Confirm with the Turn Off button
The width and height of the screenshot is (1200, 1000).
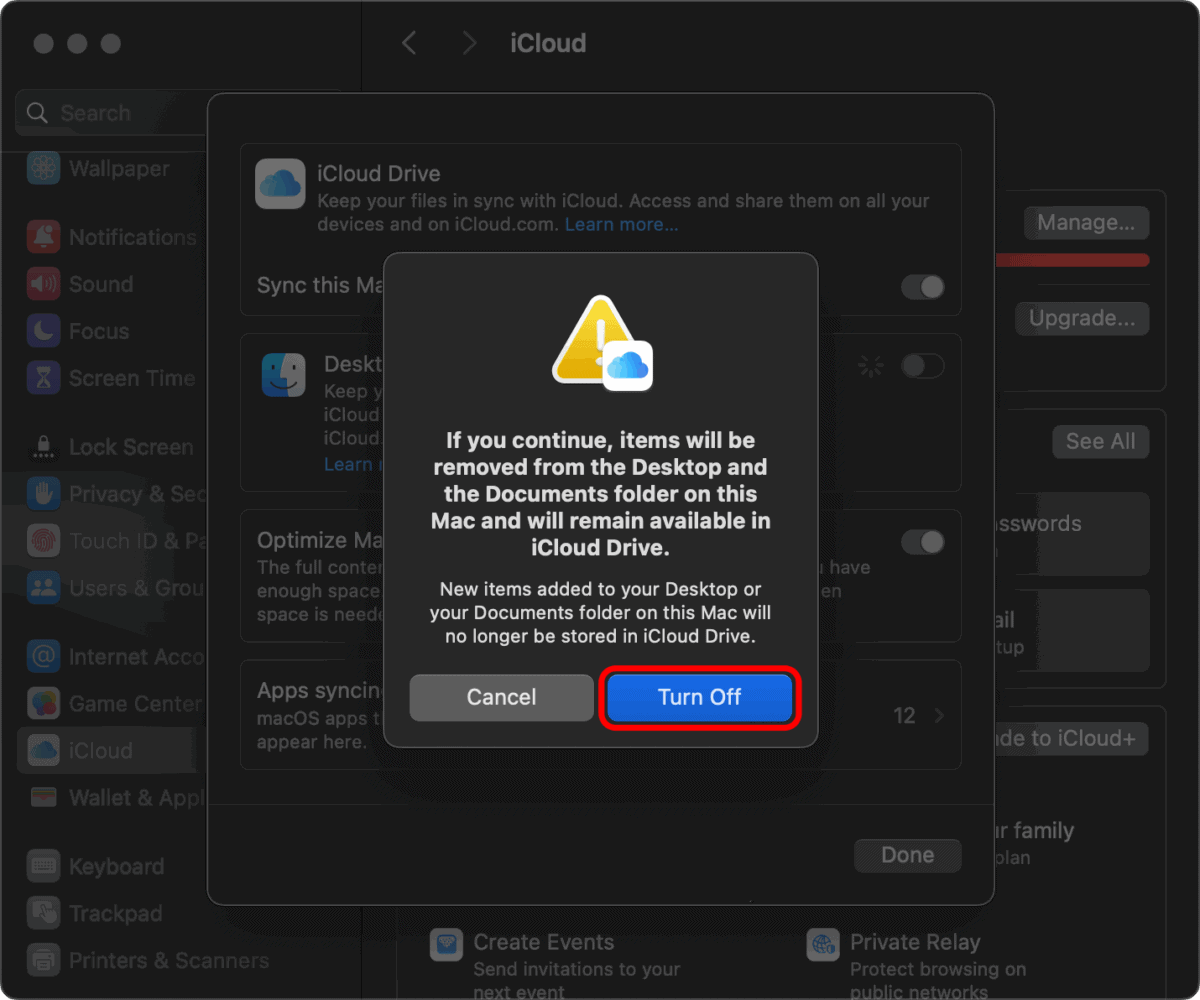point(700,697)
